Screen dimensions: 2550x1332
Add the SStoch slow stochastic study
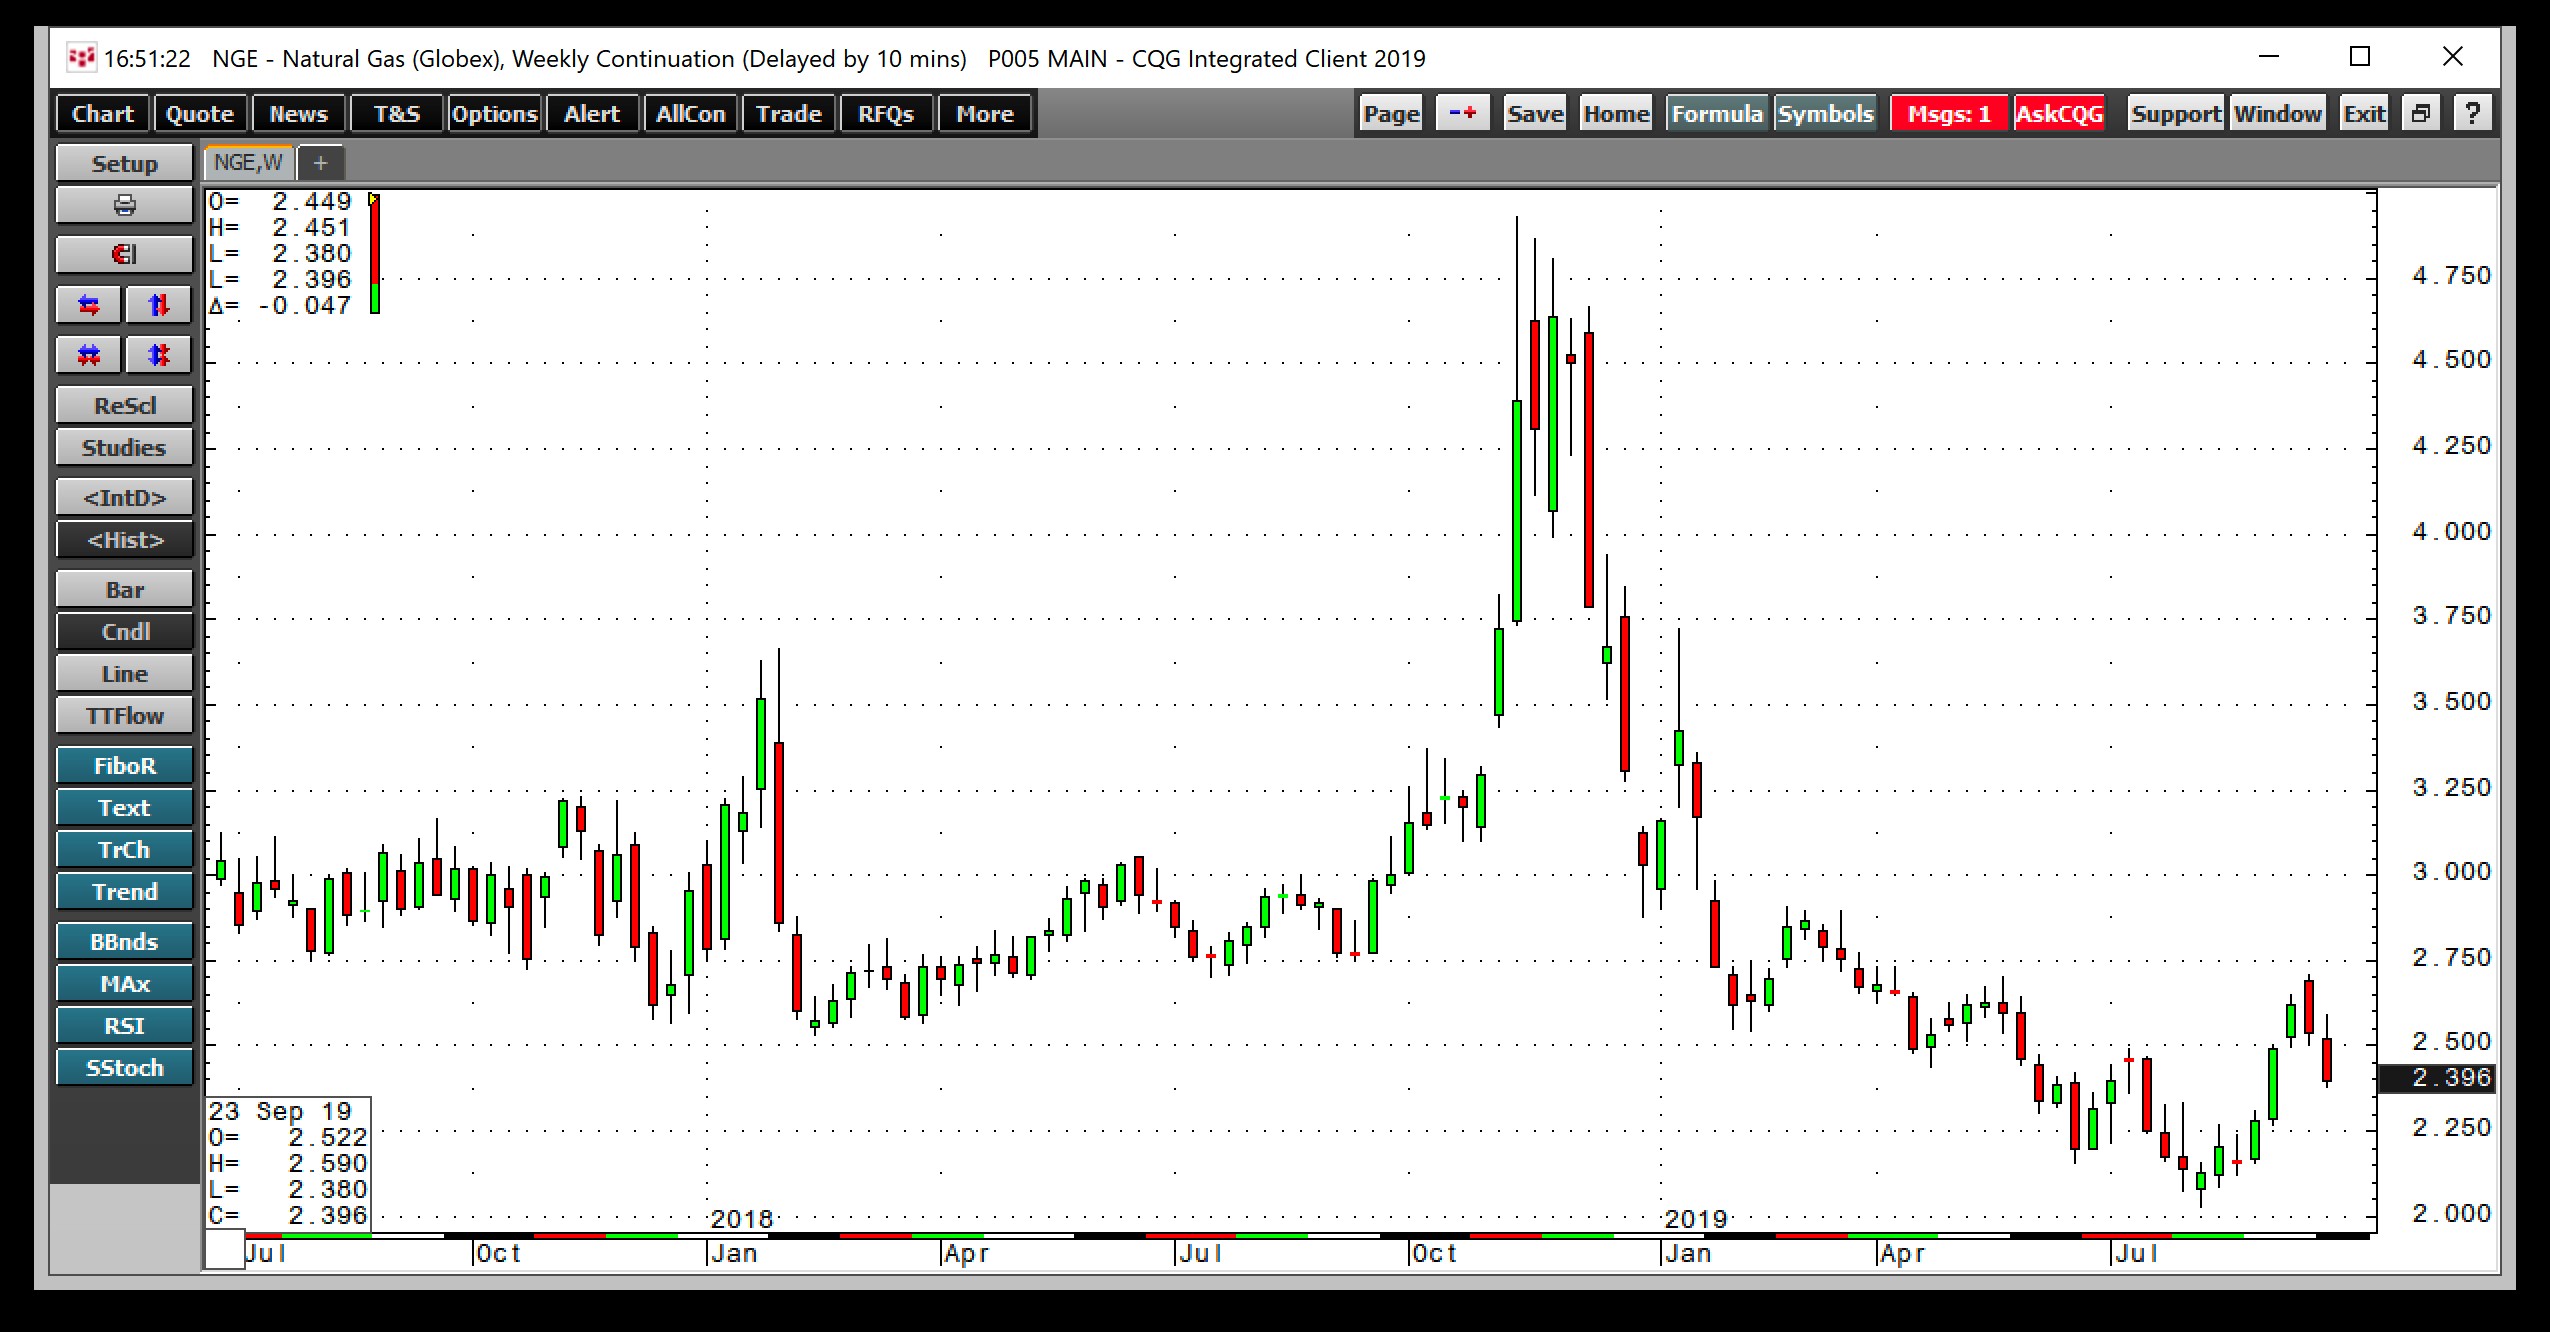coord(124,1067)
